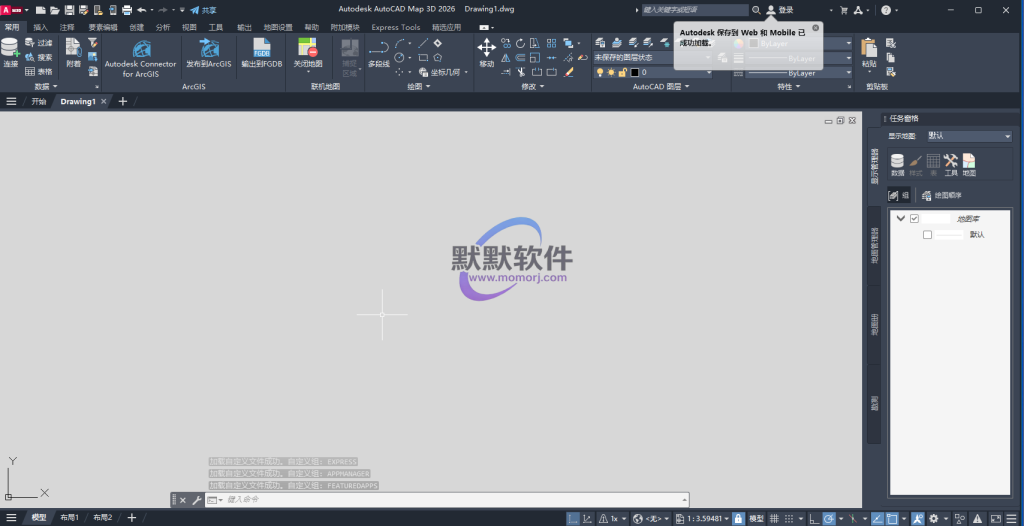Collapse the 地图库 tree node

point(900,218)
